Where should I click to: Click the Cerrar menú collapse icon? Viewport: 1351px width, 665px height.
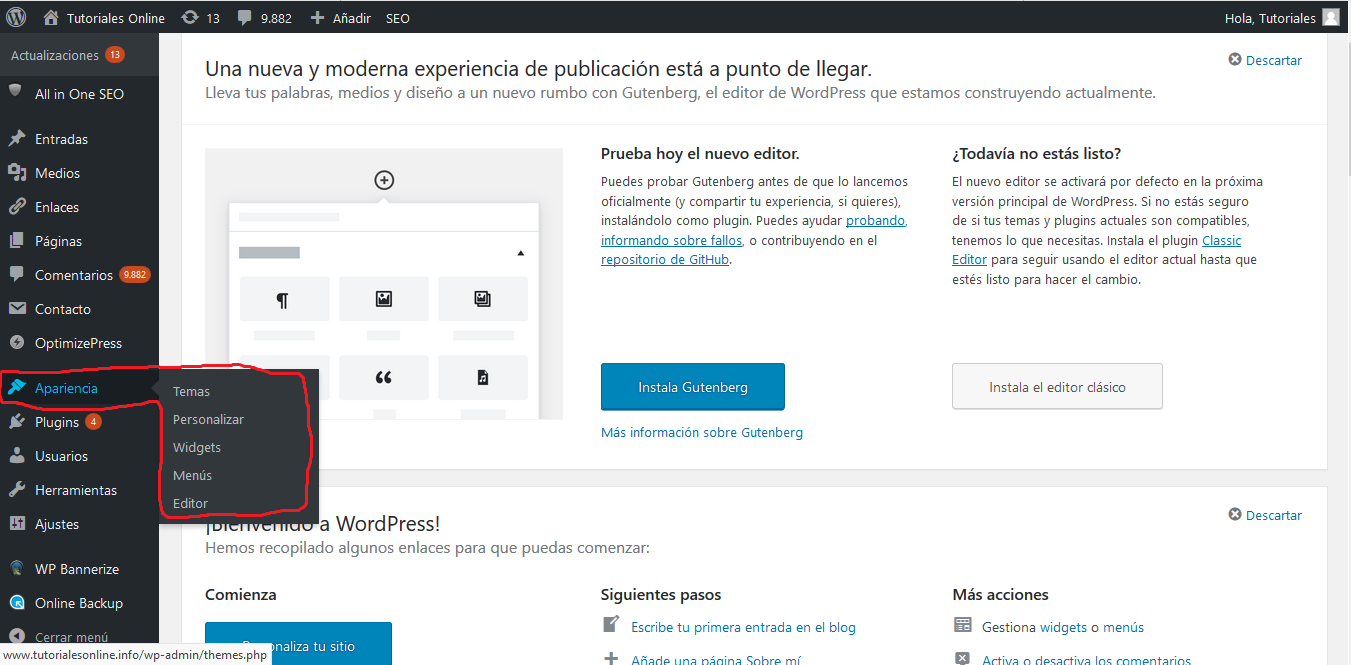[x=17, y=637]
